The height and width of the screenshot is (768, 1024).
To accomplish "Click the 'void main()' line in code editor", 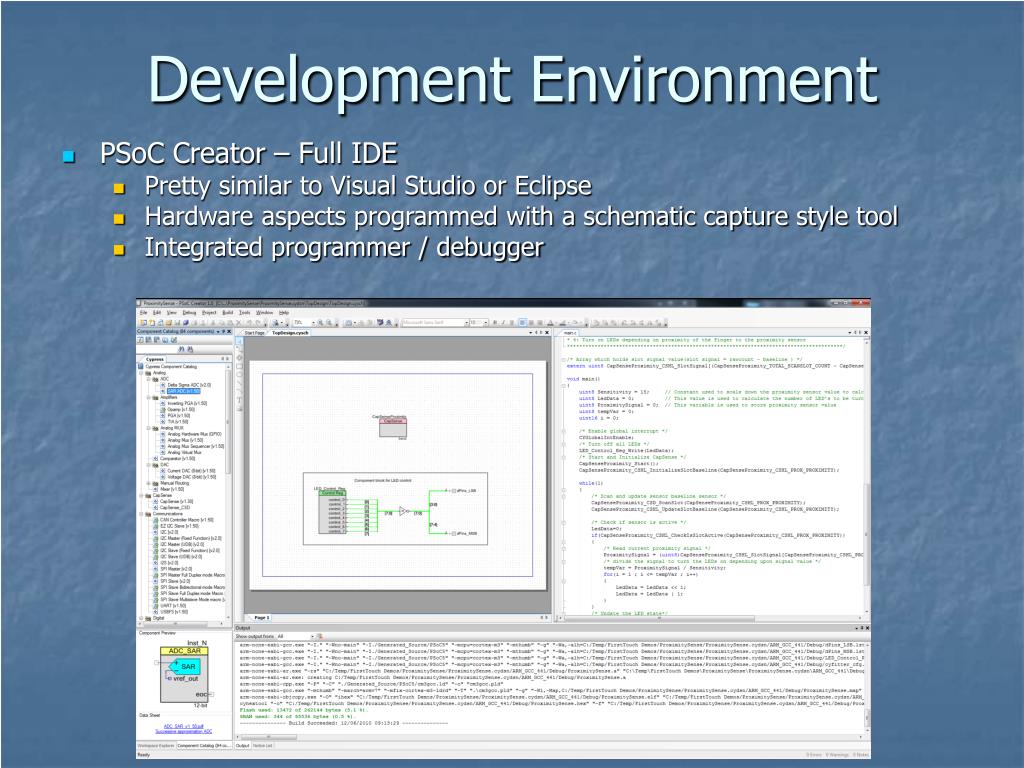I will pyautogui.click(x=583, y=379).
